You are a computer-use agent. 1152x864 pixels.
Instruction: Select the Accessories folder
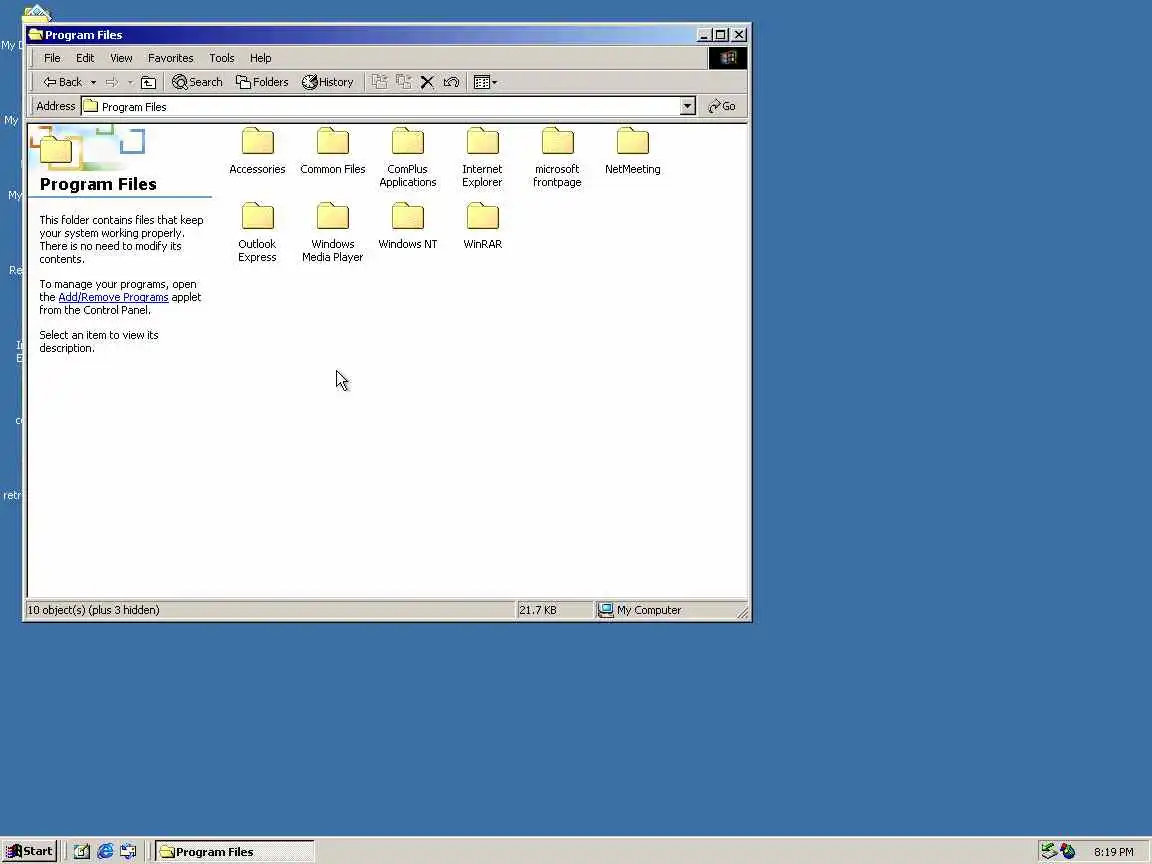257,151
